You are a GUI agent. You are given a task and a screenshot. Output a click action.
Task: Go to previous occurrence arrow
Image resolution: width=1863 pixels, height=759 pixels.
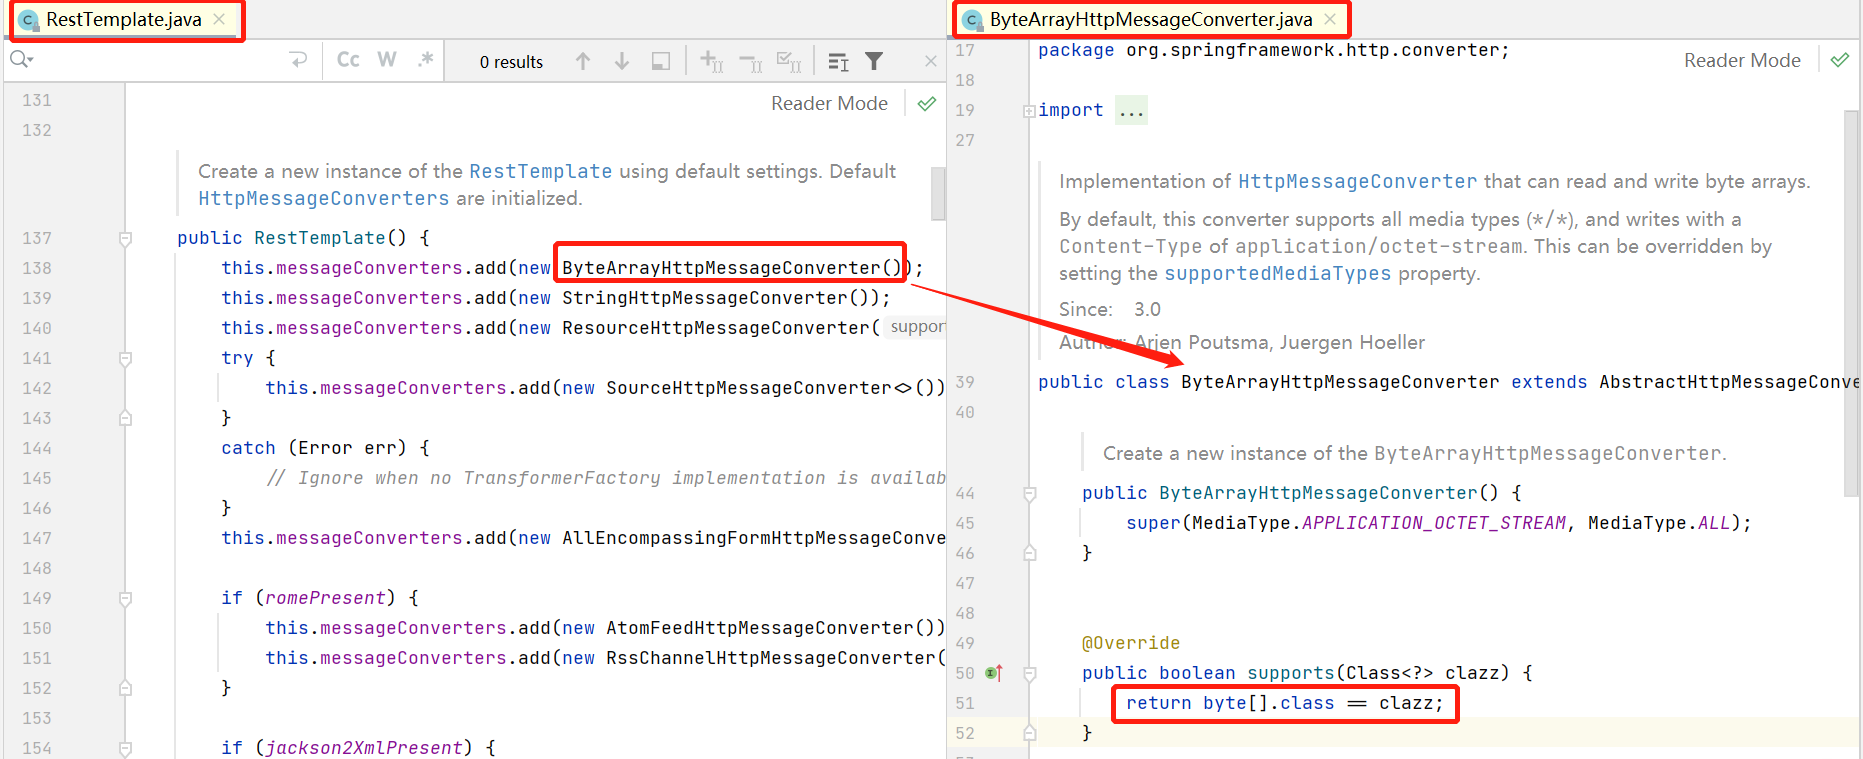point(583,62)
